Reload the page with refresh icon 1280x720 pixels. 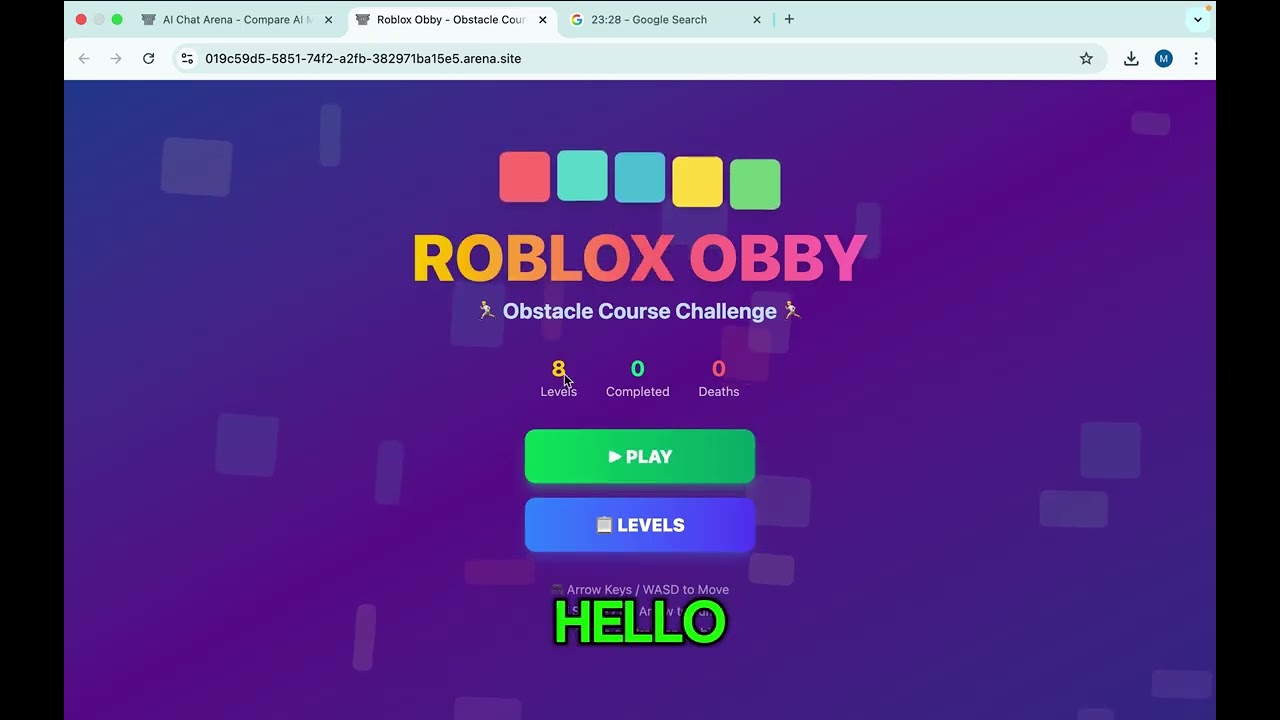(149, 59)
